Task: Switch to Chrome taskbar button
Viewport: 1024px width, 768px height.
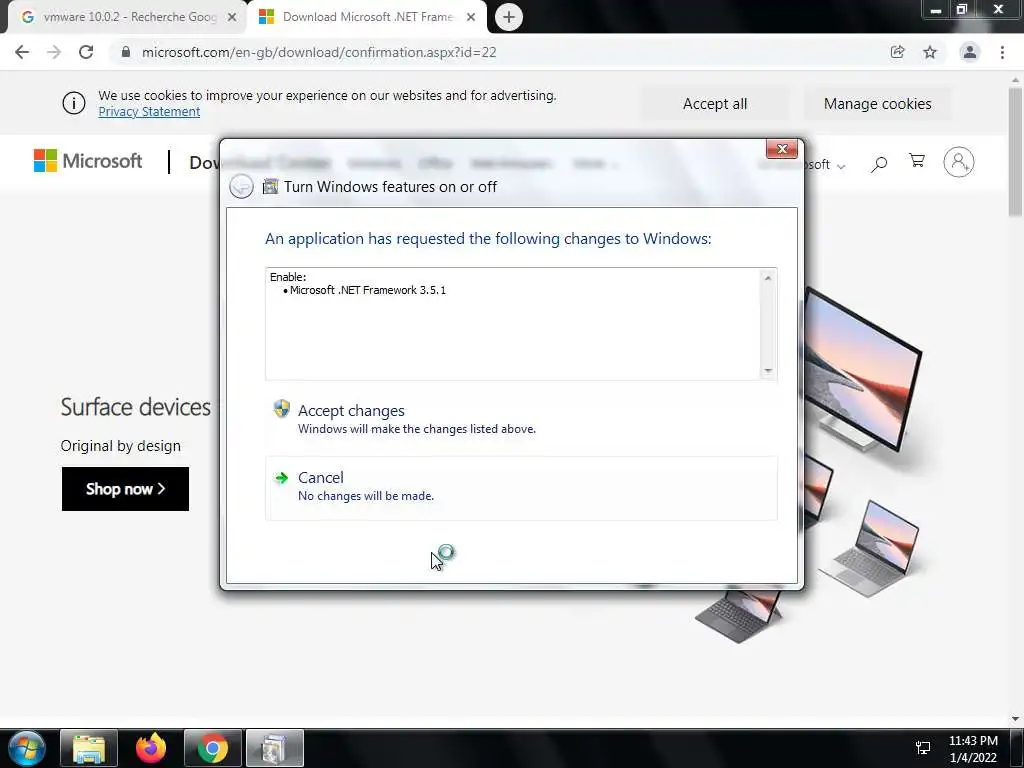Action: [x=213, y=748]
